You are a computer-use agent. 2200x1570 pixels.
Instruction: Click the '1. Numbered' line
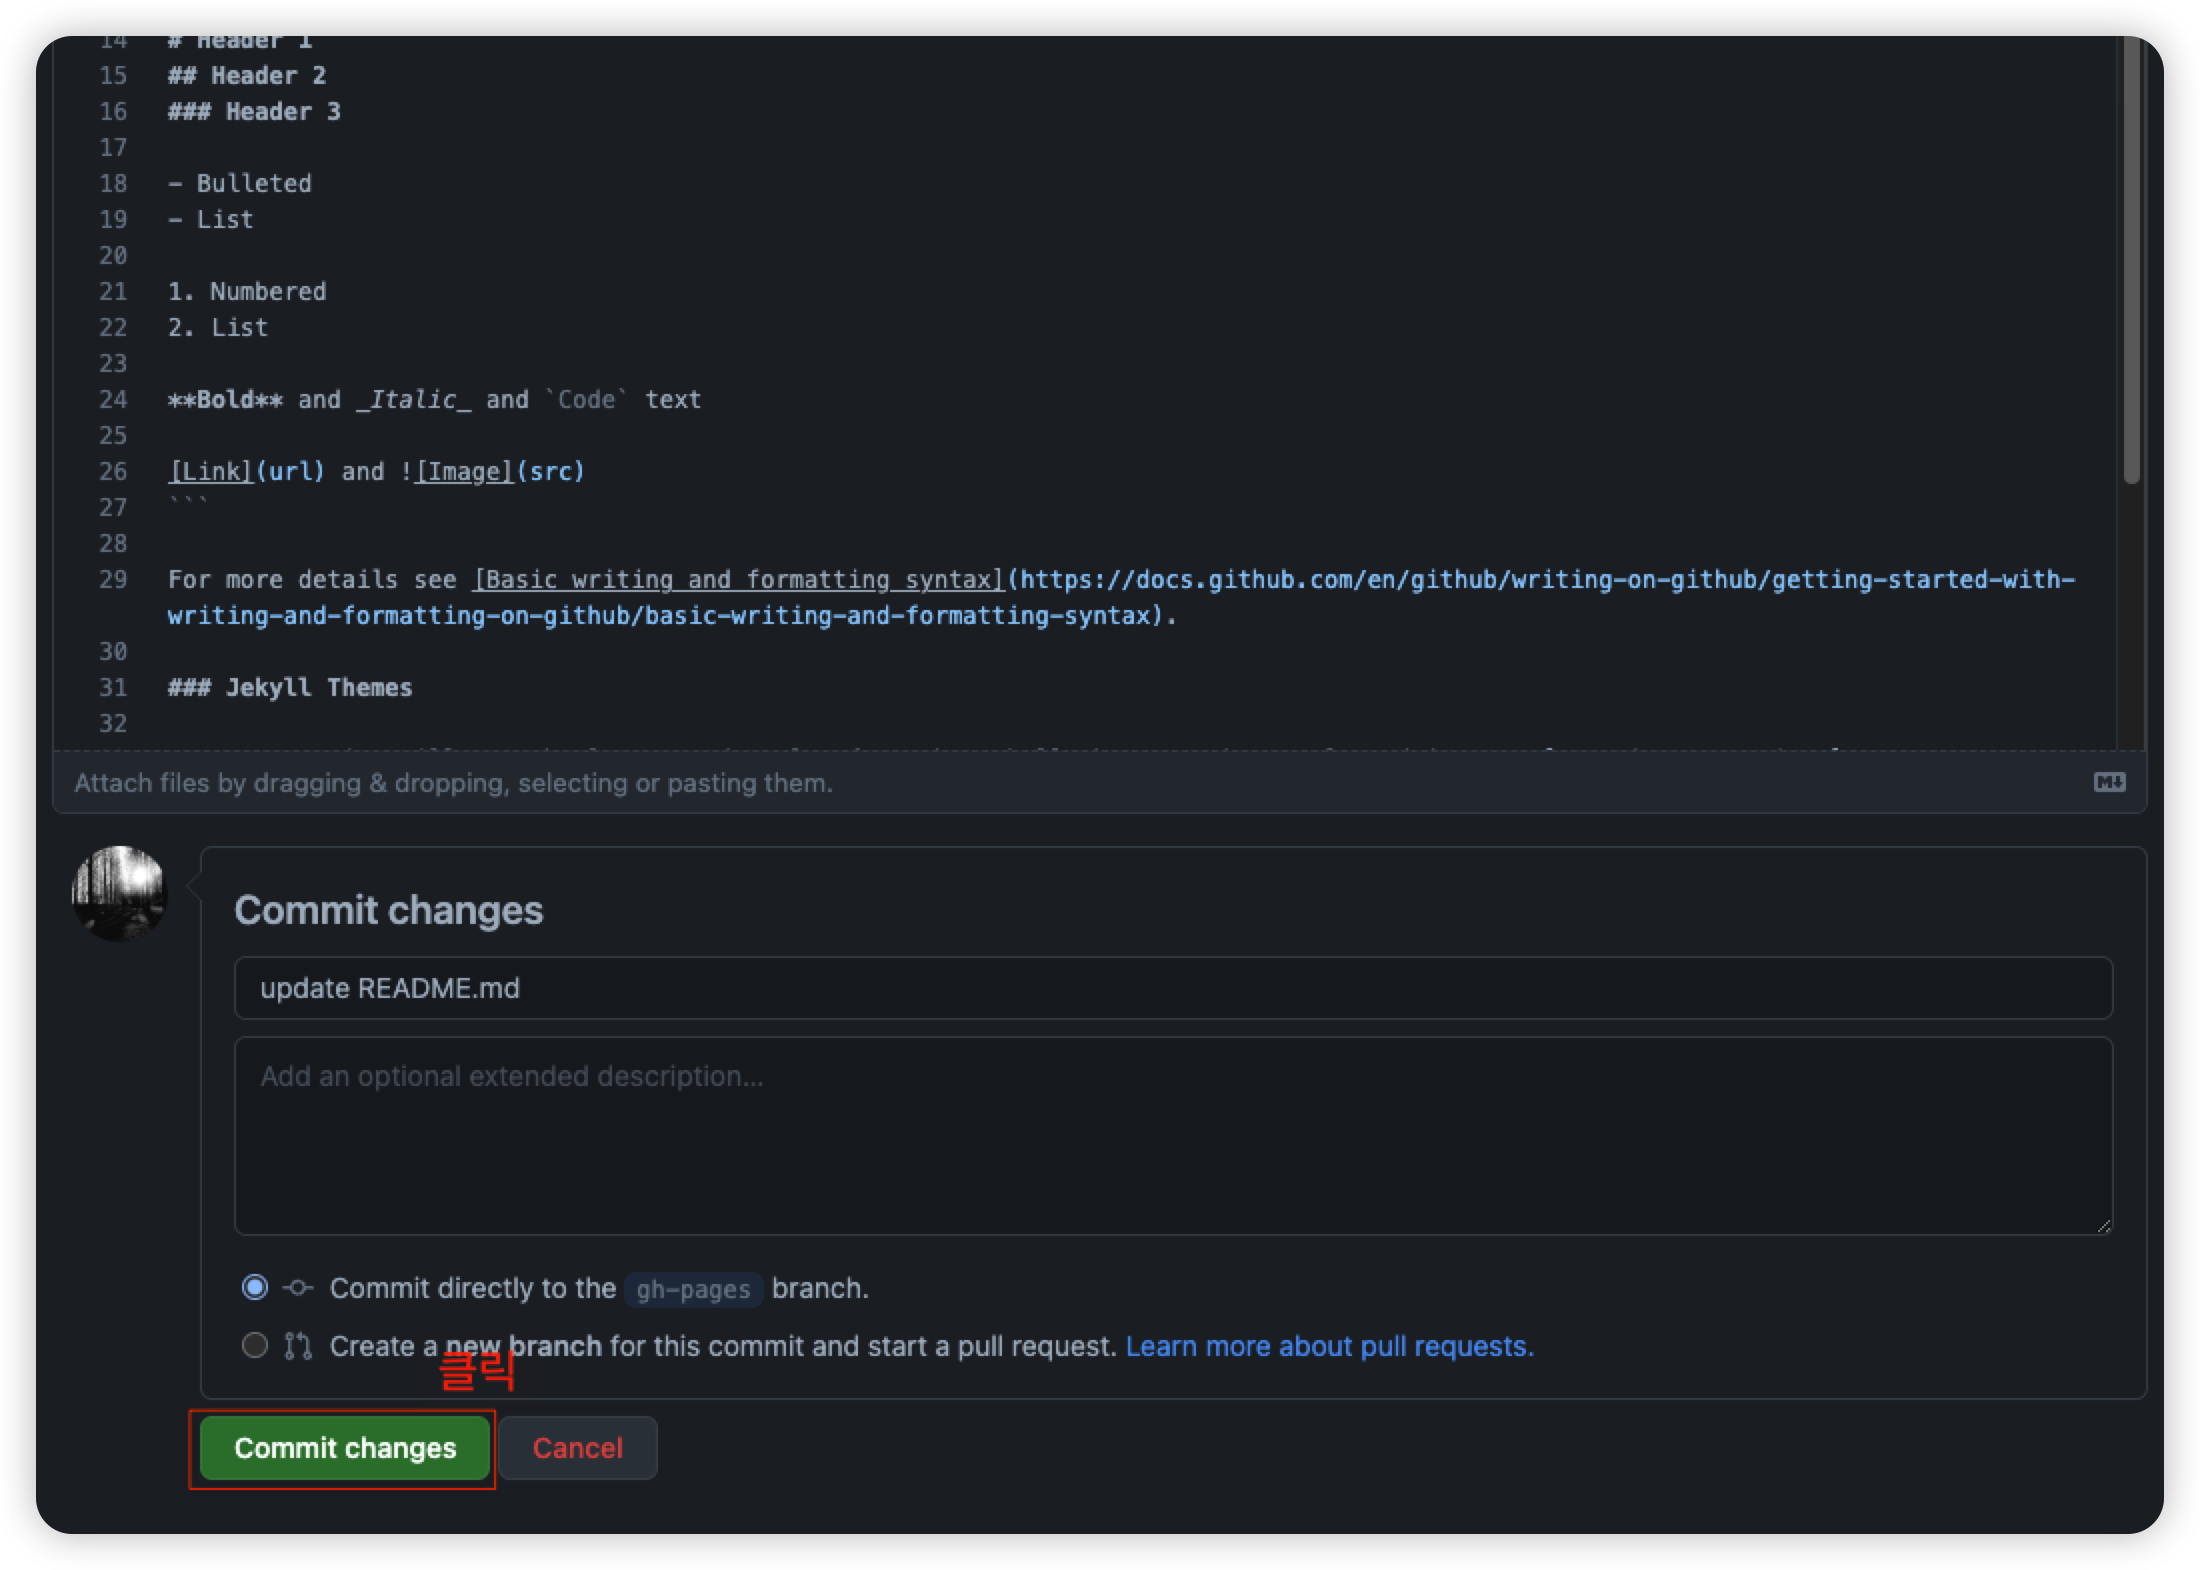click(x=247, y=291)
